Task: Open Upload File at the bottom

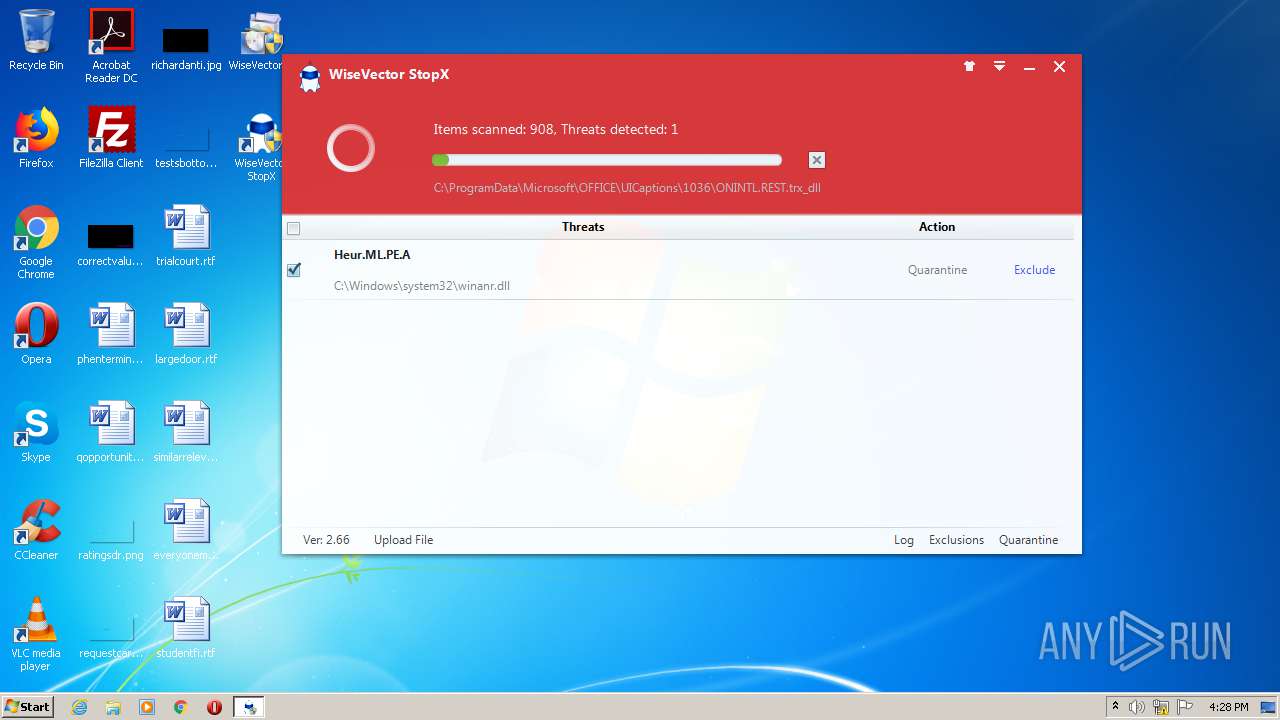Action: pyautogui.click(x=403, y=540)
